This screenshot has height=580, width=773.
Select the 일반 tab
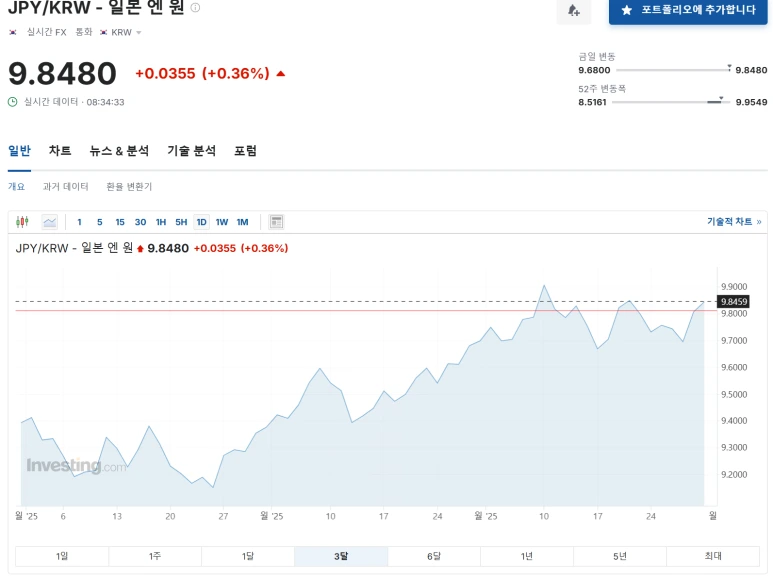[x=19, y=150]
